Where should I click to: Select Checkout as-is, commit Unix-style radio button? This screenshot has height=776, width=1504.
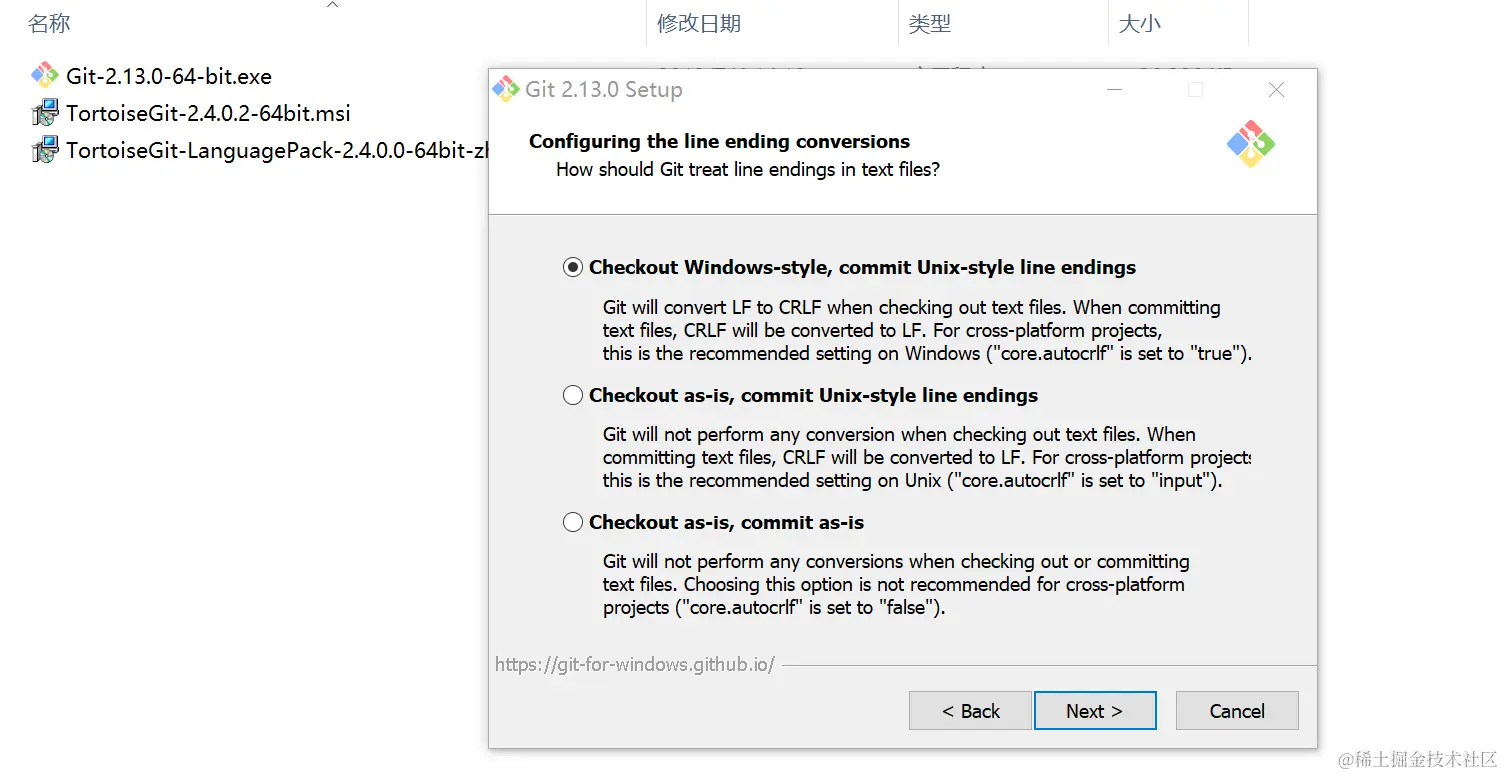pos(573,395)
